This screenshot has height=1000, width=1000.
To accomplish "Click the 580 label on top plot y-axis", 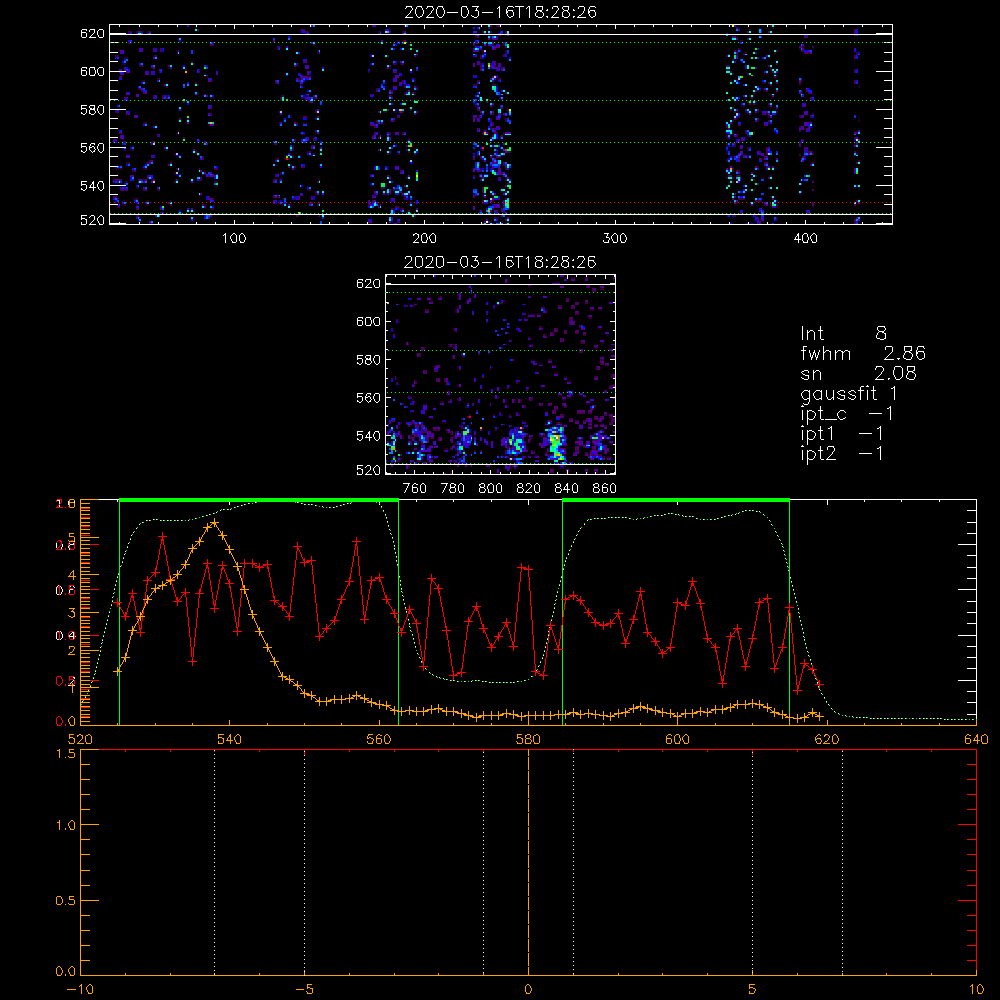I will [92, 110].
